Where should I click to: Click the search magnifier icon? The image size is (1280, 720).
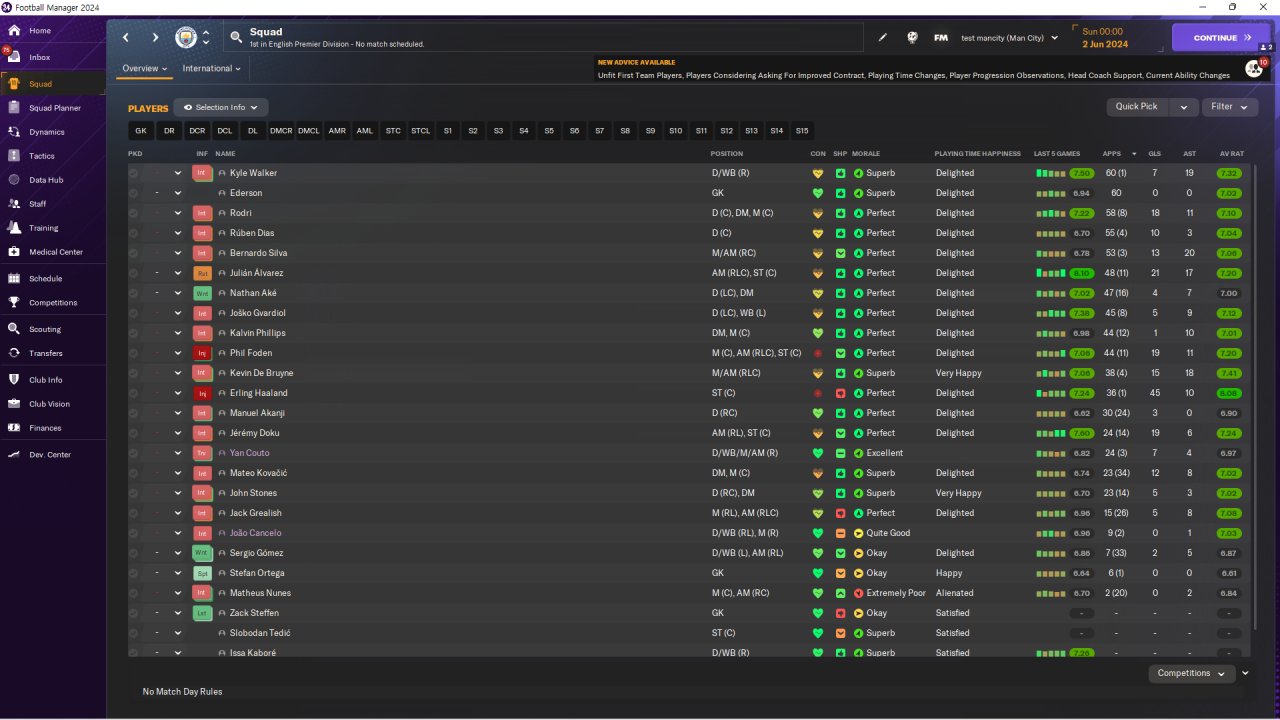[236, 37]
